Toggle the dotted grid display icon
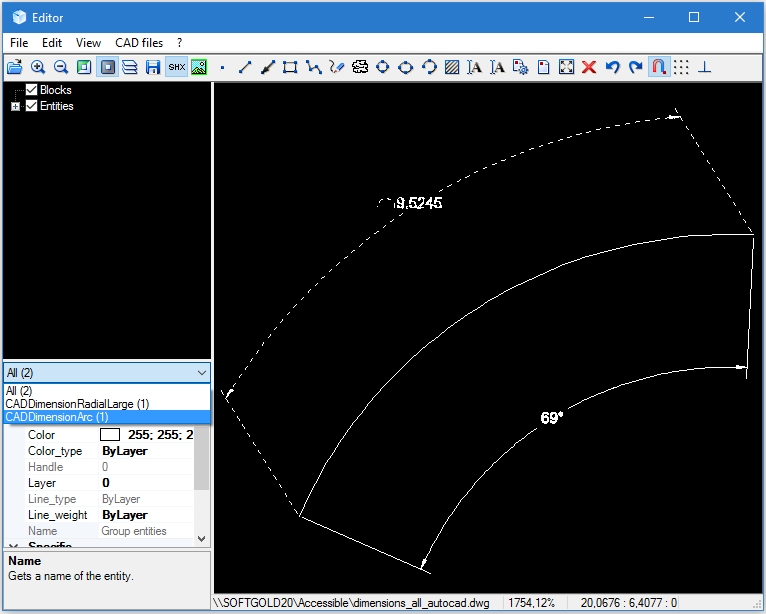766x614 pixels. click(681, 67)
